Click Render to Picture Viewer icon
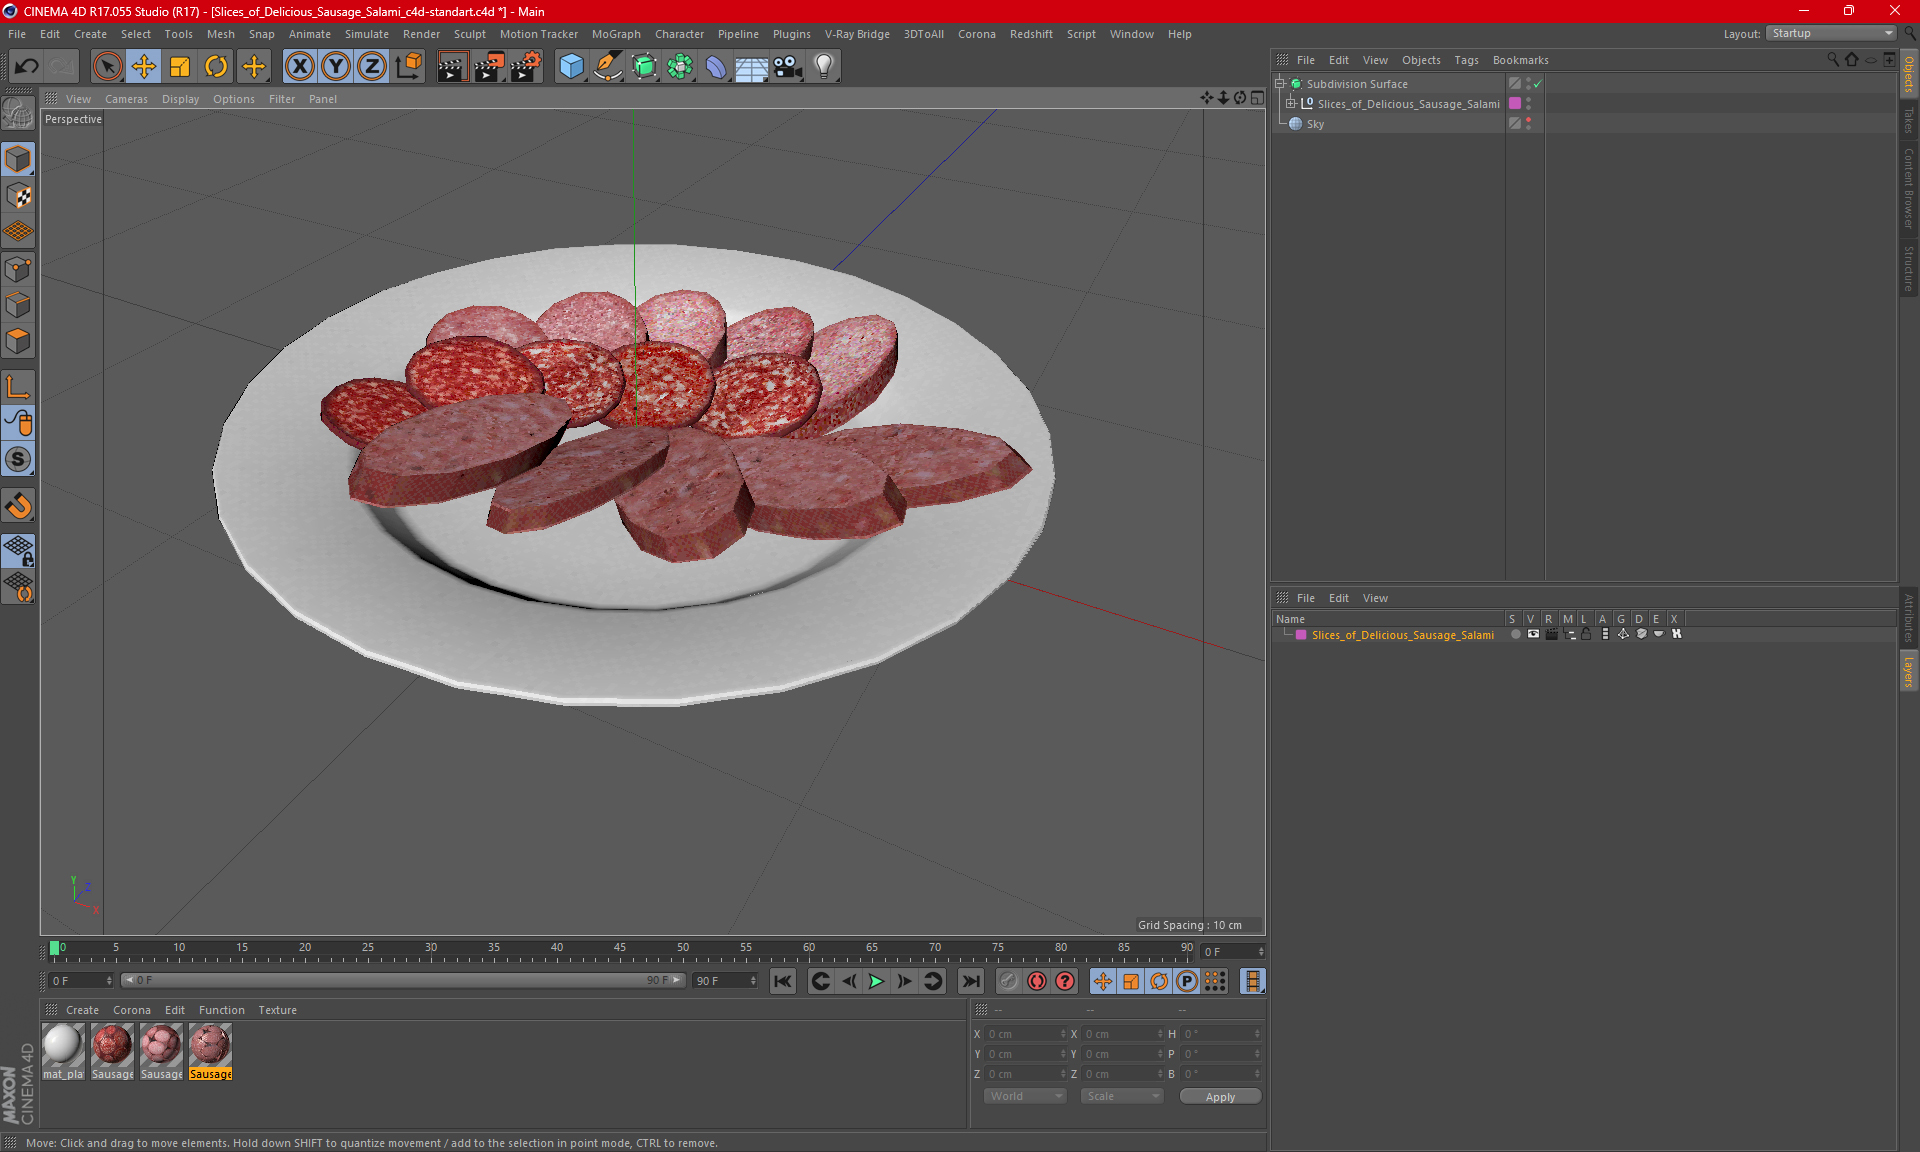Image resolution: width=1920 pixels, height=1152 pixels. click(x=489, y=67)
